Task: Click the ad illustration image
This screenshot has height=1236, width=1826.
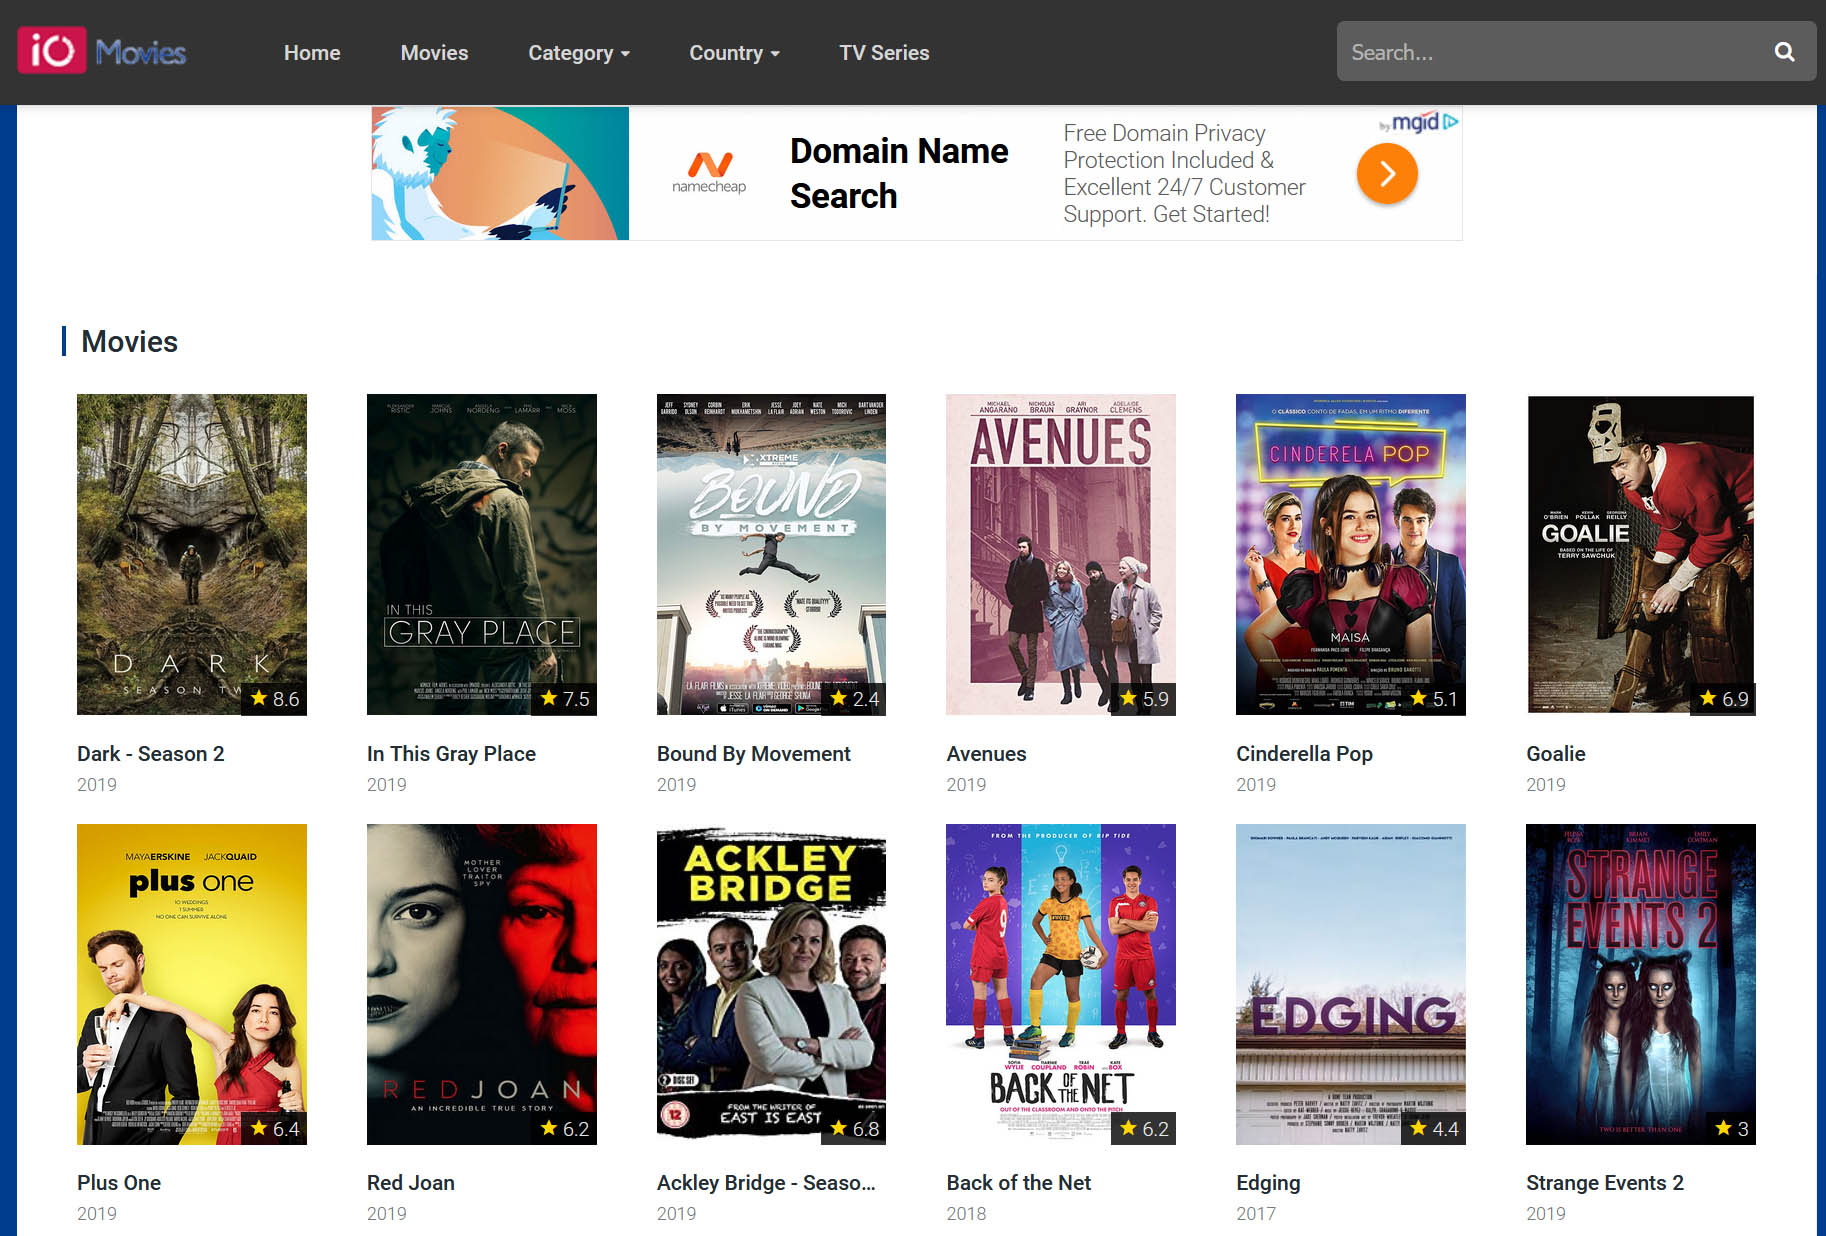Action: click(500, 173)
